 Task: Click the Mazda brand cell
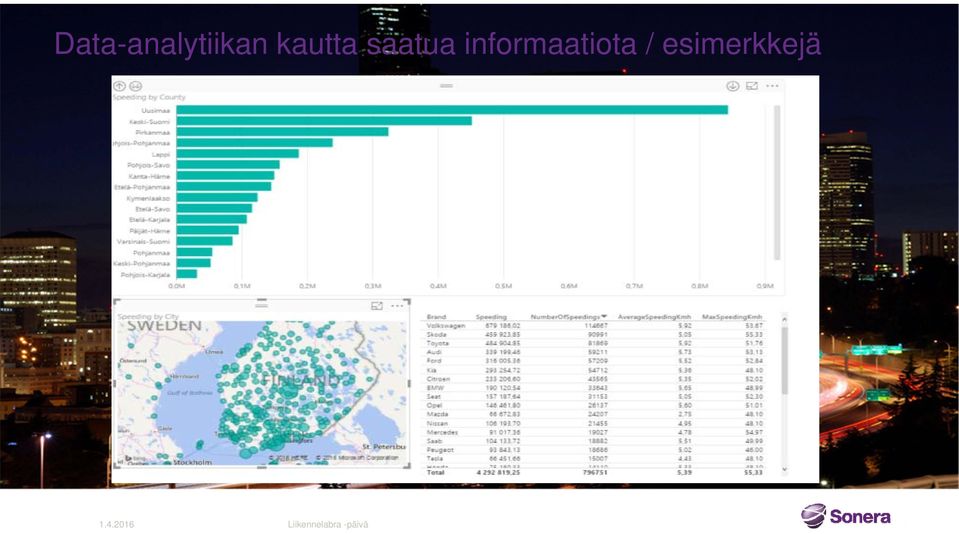click(437, 414)
